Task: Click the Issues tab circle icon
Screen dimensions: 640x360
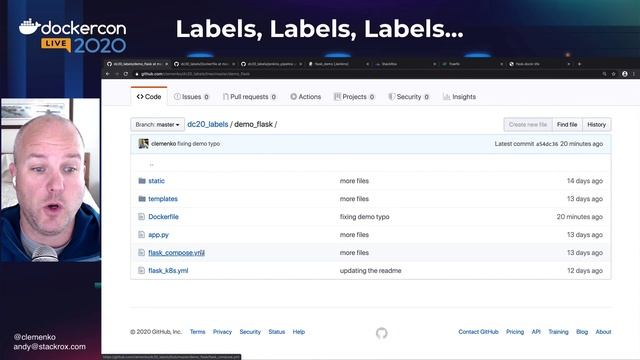Action: pyautogui.click(x=177, y=97)
